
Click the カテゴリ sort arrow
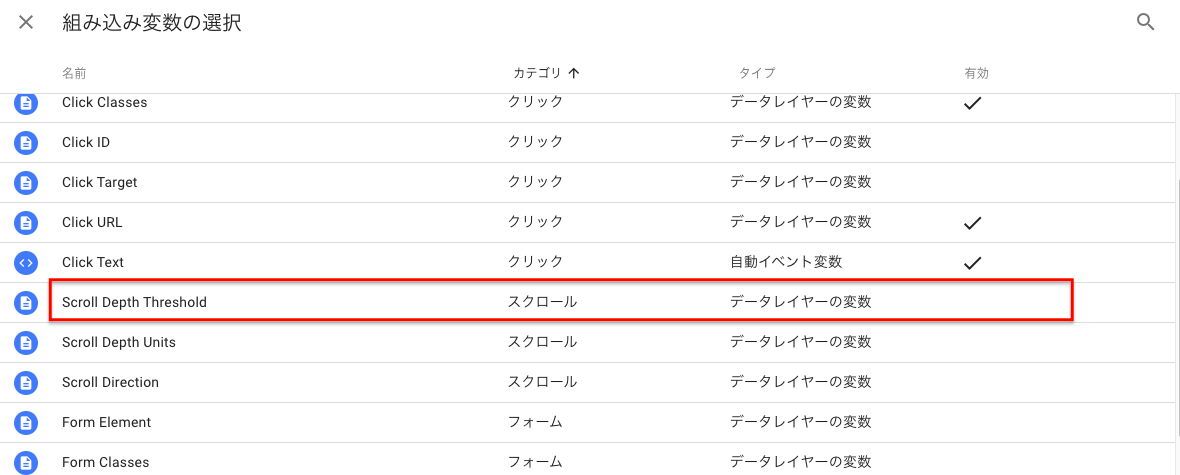pyautogui.click(x=574, y=73)
